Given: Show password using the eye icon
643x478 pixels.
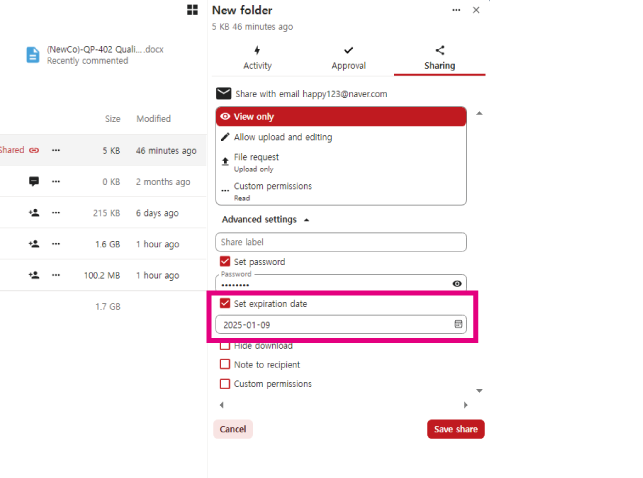Looking at the screenshot, I should tap(457, 284).
